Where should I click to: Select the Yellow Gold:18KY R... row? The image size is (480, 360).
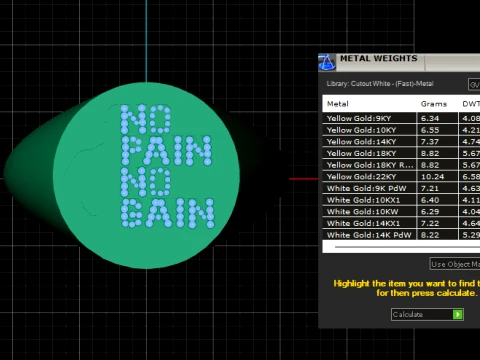click(x=401, y=165)
